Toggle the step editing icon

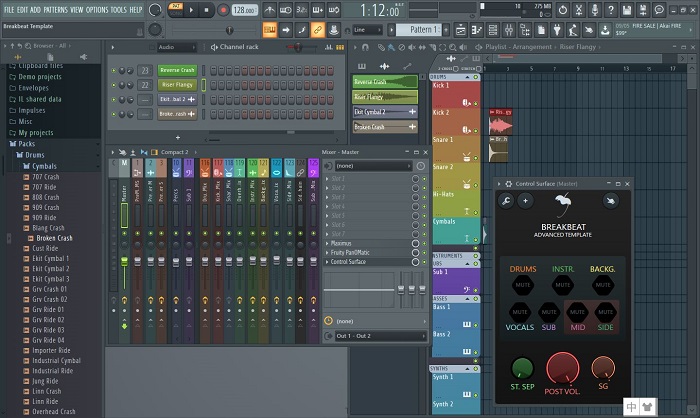tap(302, 30)
